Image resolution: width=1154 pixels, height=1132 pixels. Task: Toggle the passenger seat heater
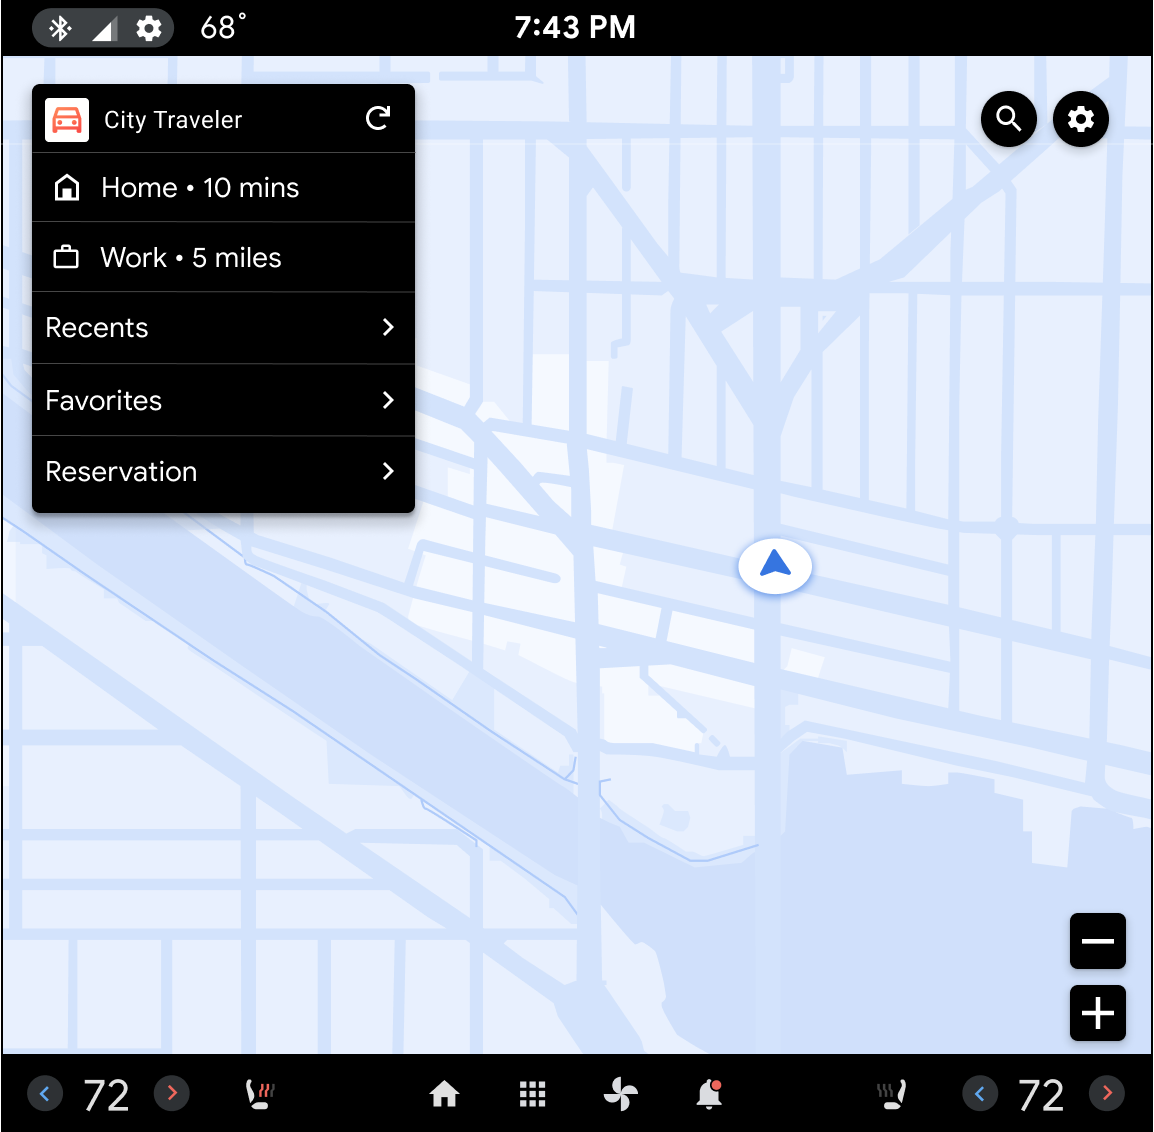pos(891,1094)
